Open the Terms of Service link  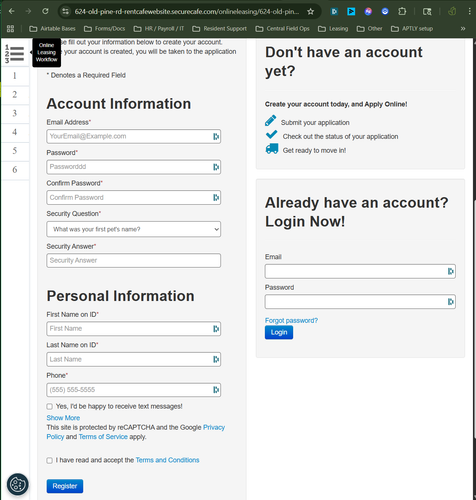103,437
